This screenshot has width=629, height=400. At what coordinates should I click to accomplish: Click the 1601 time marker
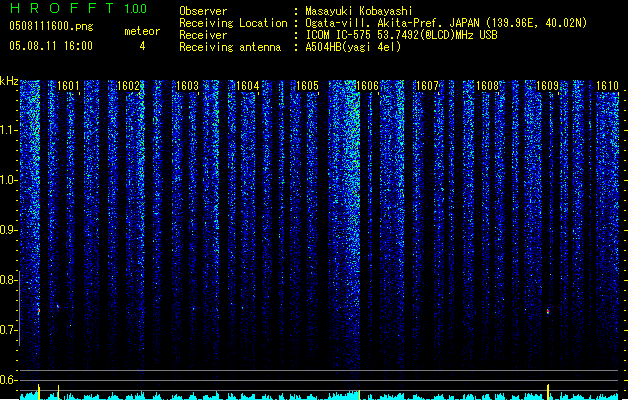68,86
